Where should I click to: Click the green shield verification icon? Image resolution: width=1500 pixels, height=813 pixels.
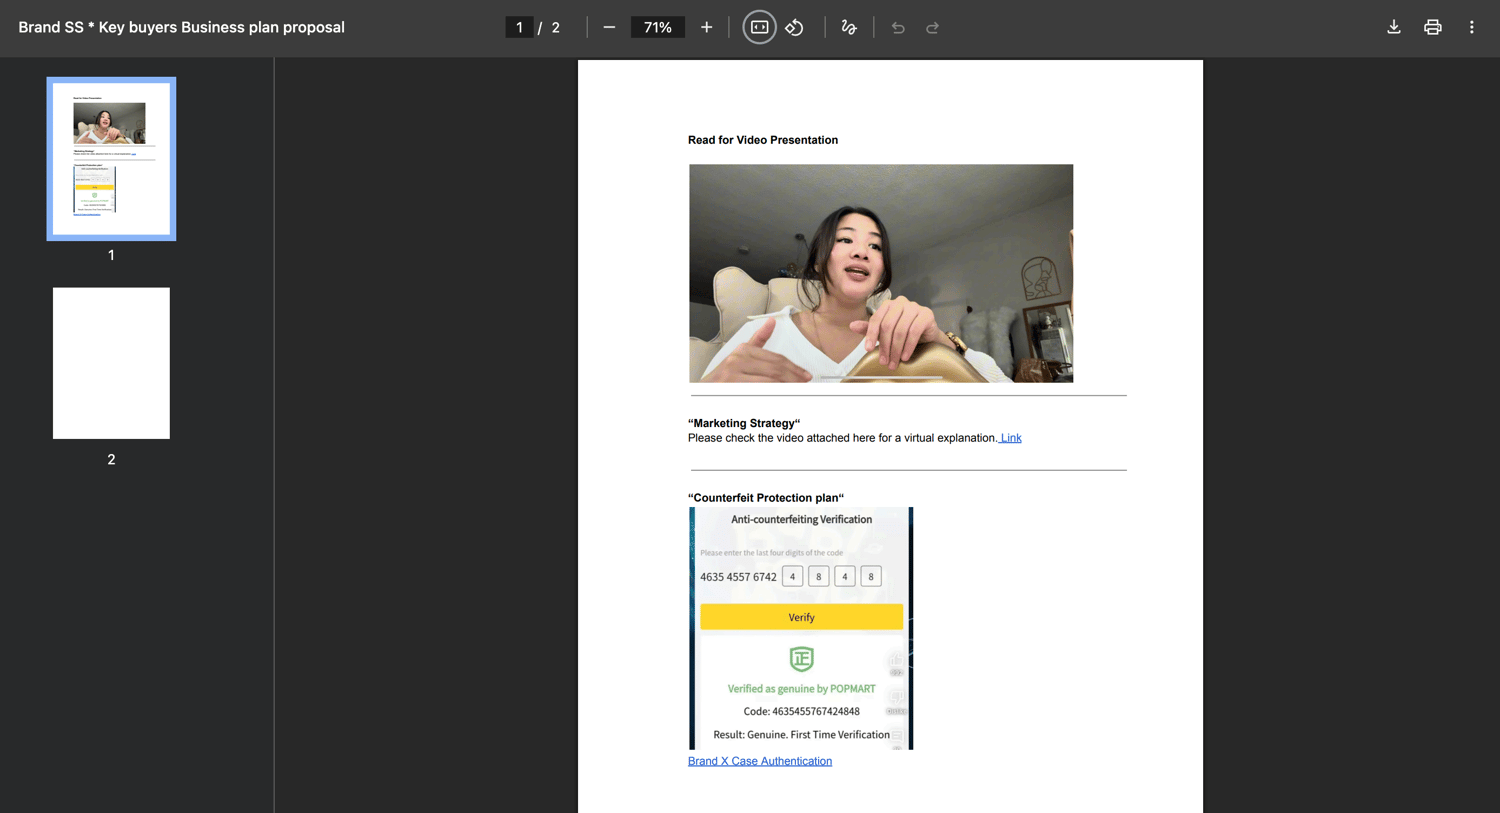pyautogui.click(x=801, y=659)
